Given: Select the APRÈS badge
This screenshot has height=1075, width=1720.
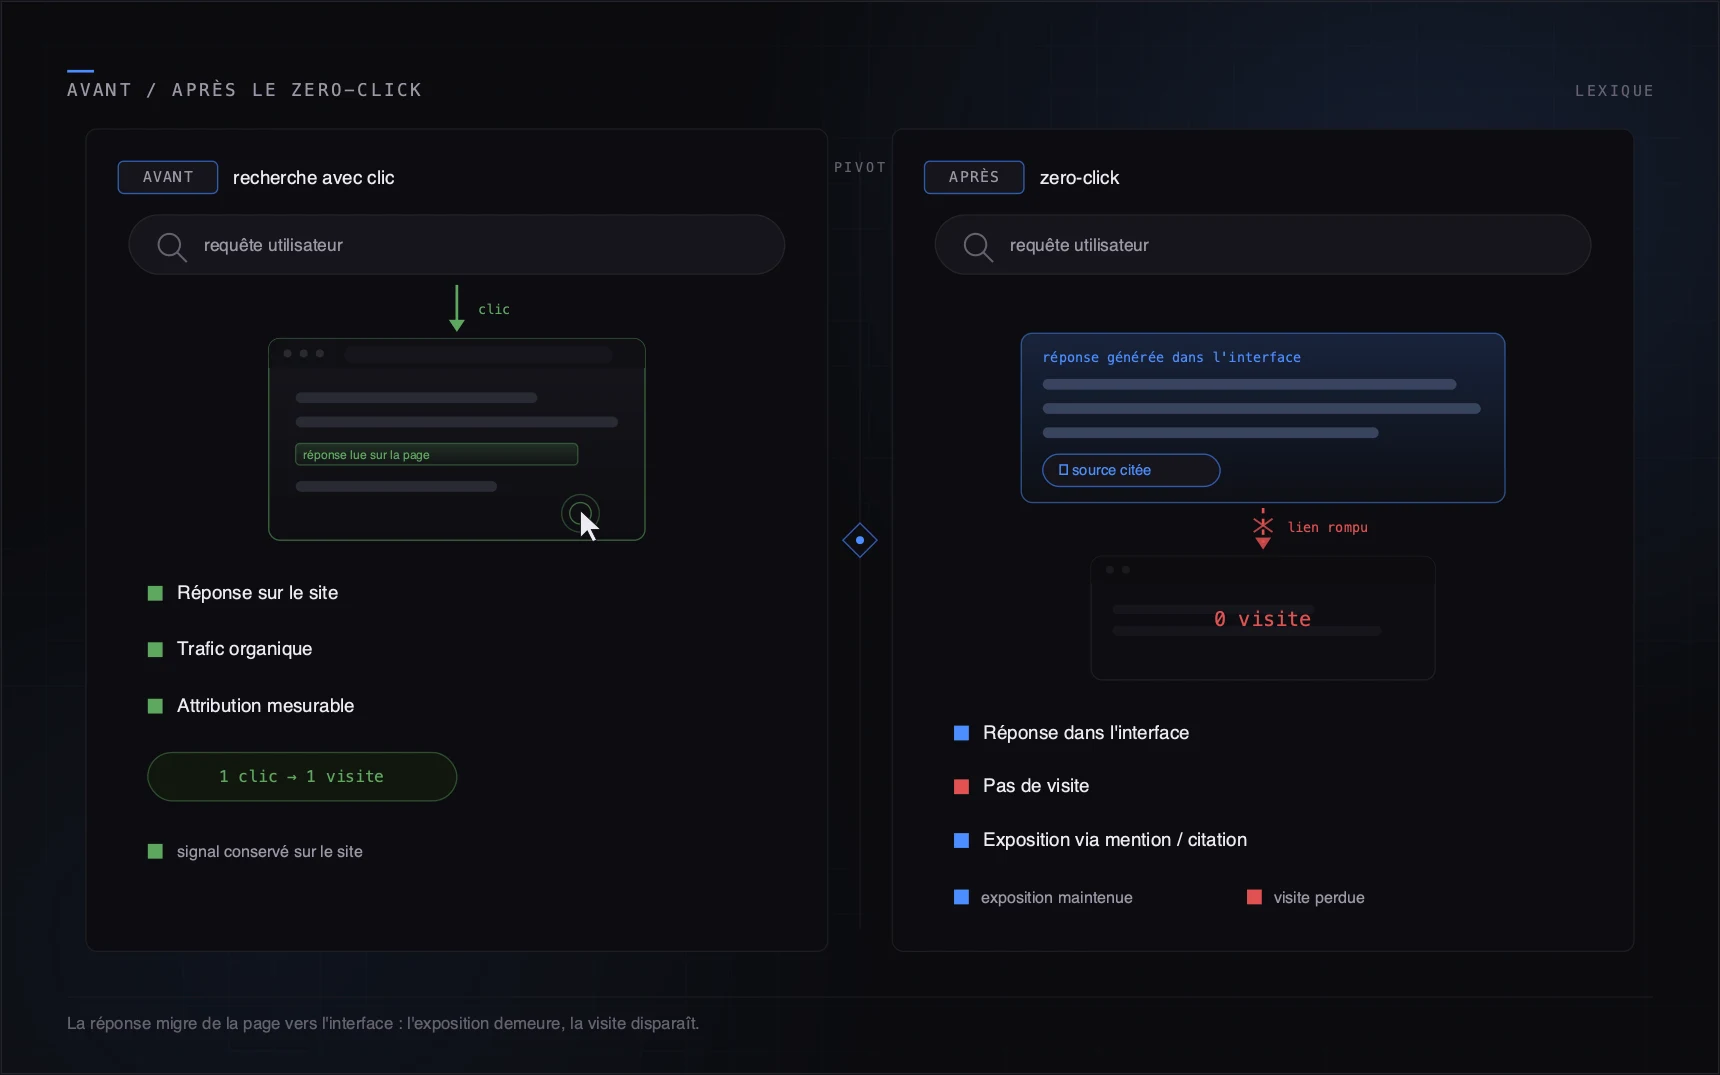Looking at the screenshot, I should 974,177.
